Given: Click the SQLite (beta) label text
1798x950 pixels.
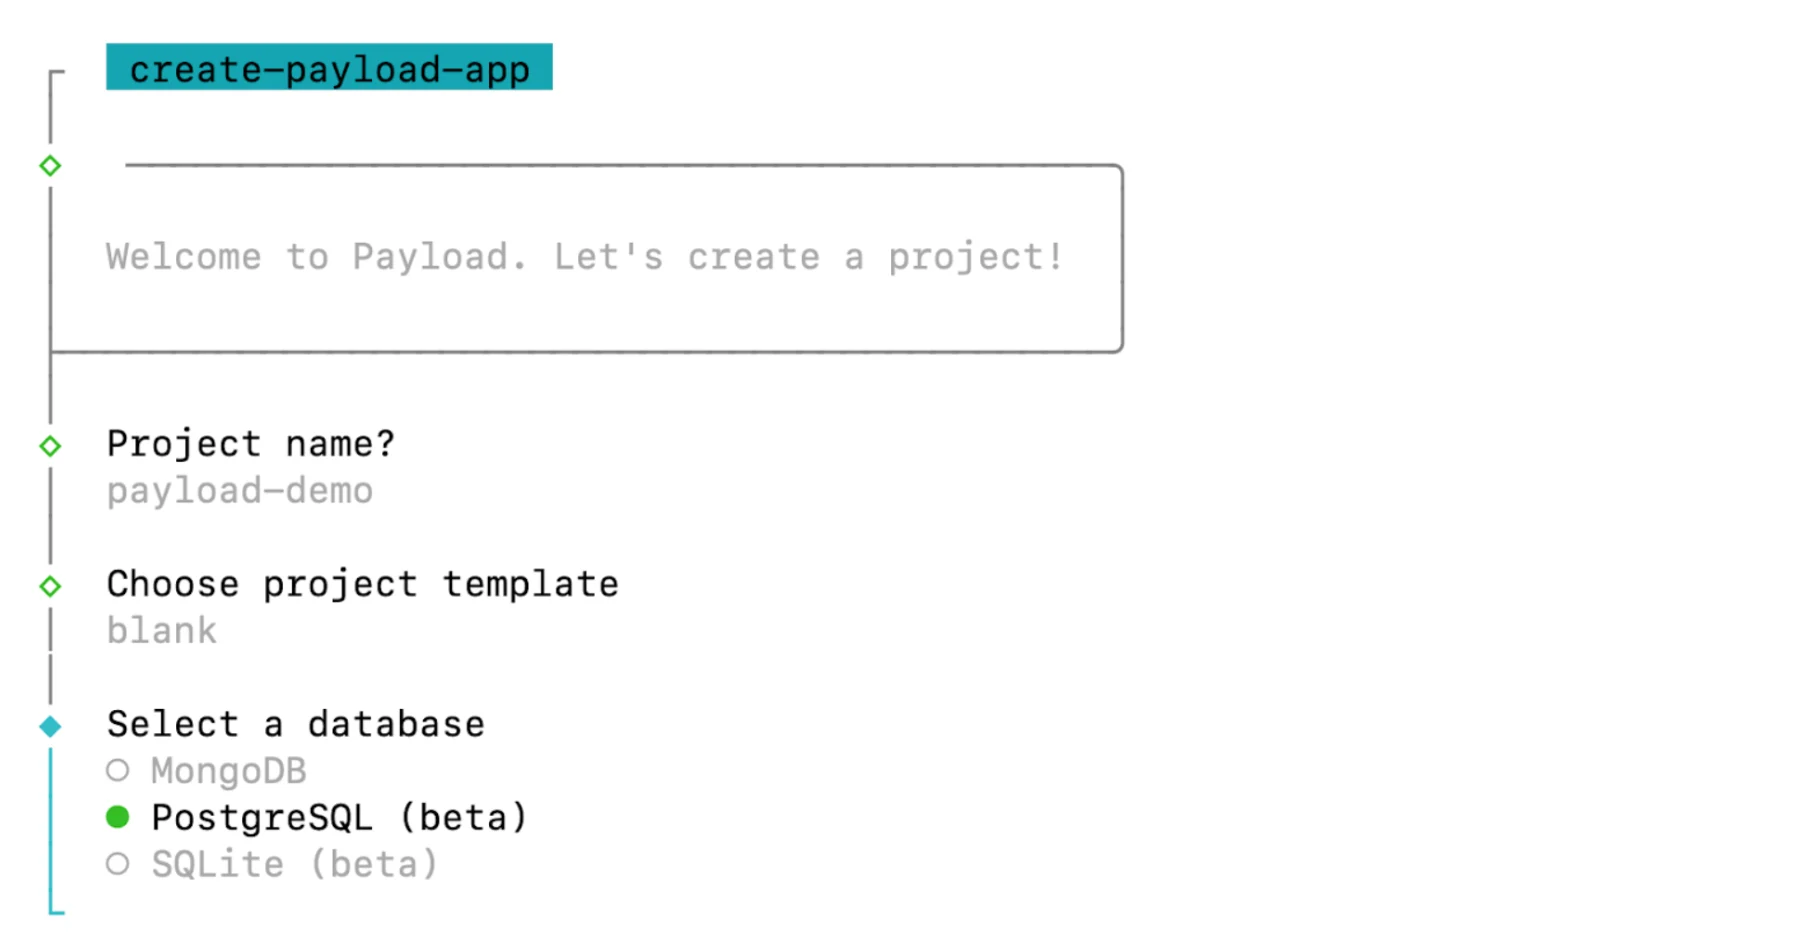Looking at the screenshot, I should point(295,864).
